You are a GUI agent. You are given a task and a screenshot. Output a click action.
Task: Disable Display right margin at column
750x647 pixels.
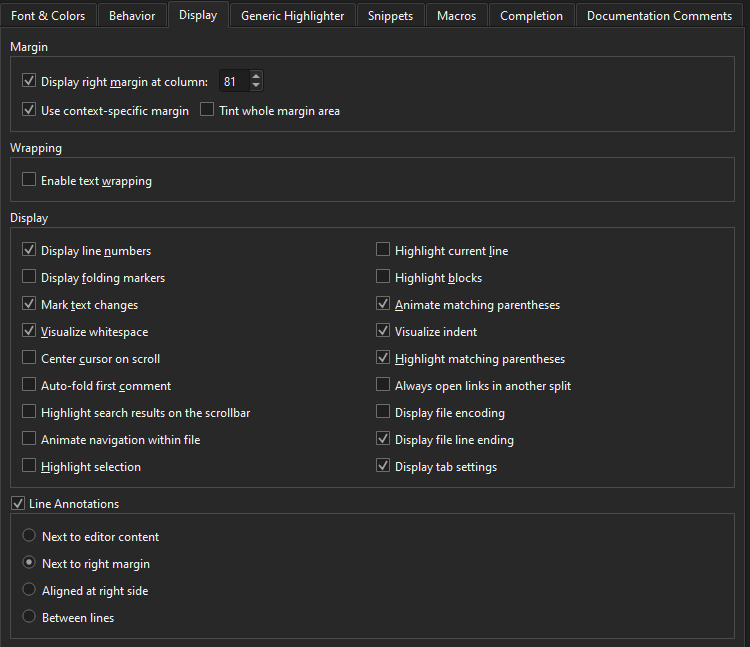coord(29,81)
